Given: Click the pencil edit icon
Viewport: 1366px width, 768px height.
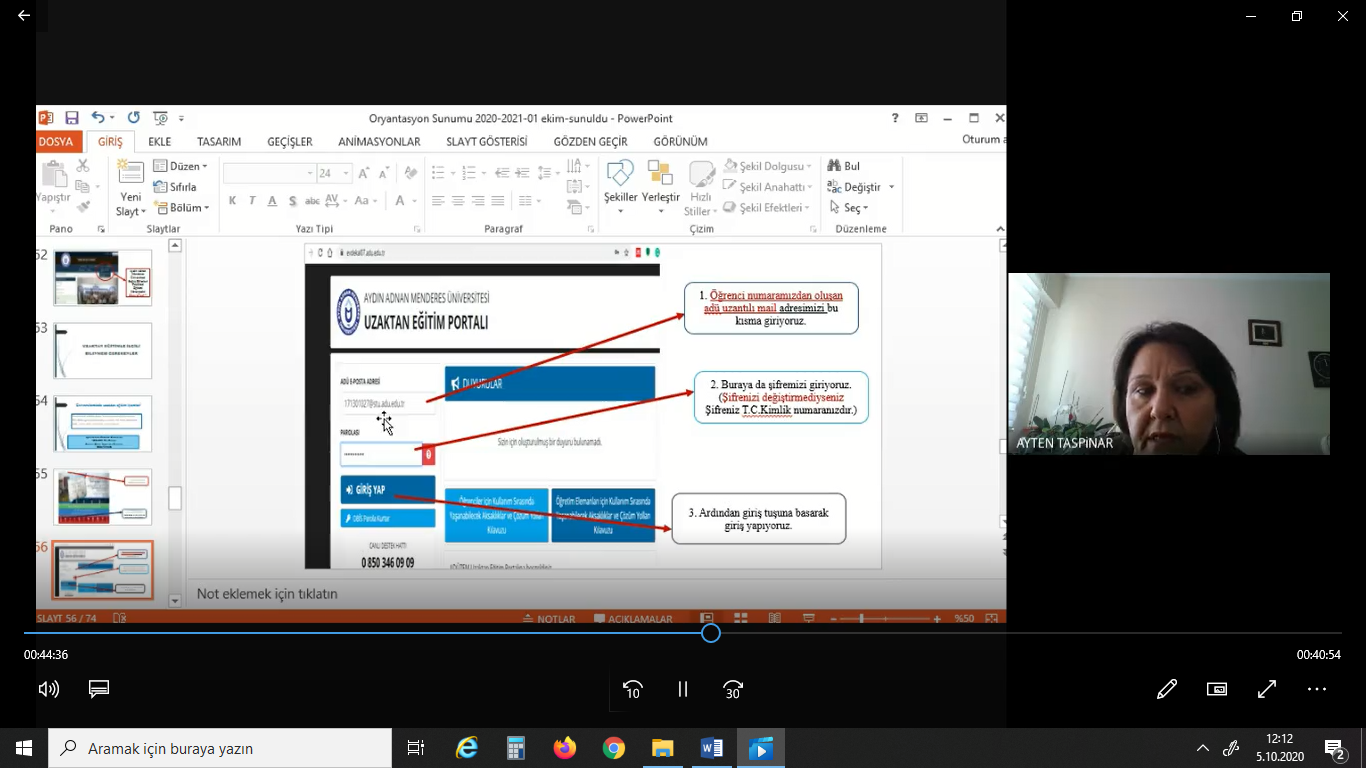Looking at the screenshot, I should click(1166, 689).
